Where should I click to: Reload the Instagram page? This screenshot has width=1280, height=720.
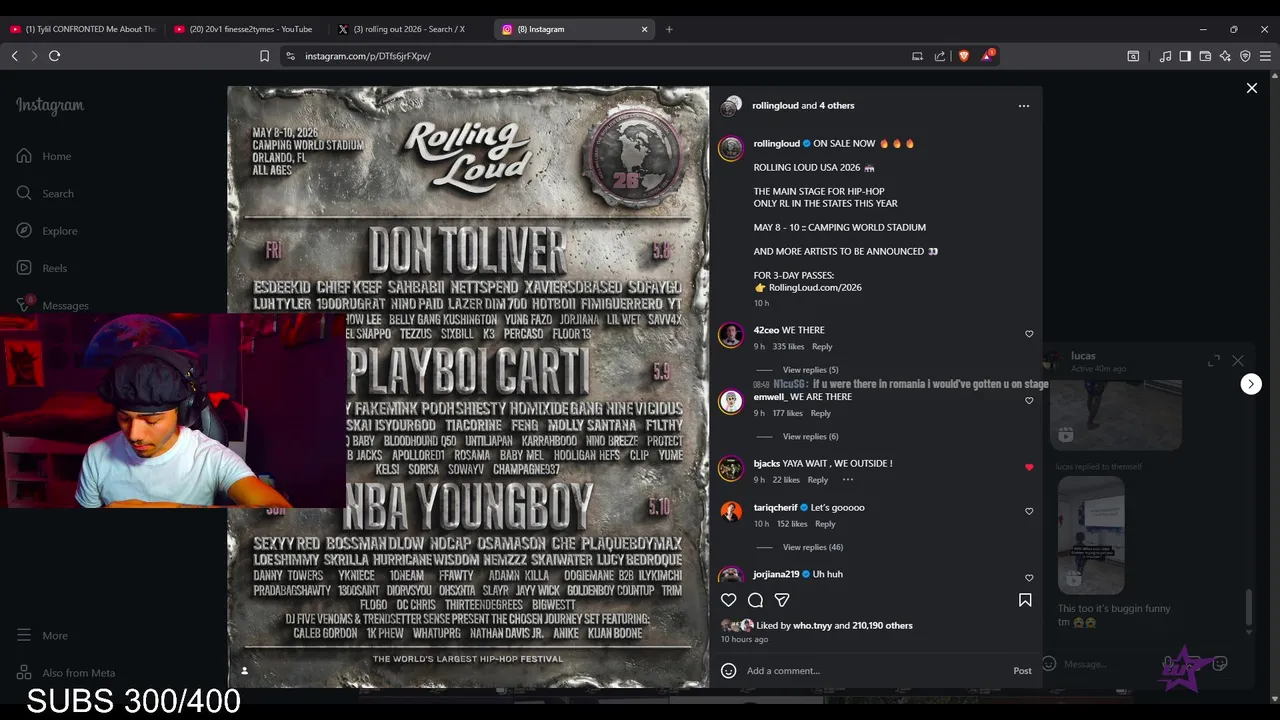tap(54, 56)
